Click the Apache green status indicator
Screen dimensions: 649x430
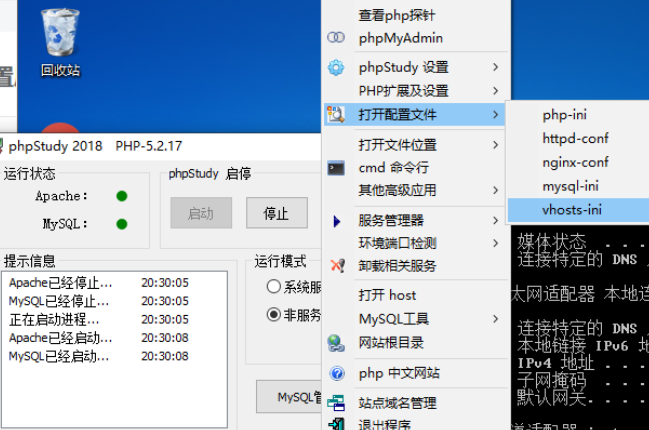(x=122, y=196)
